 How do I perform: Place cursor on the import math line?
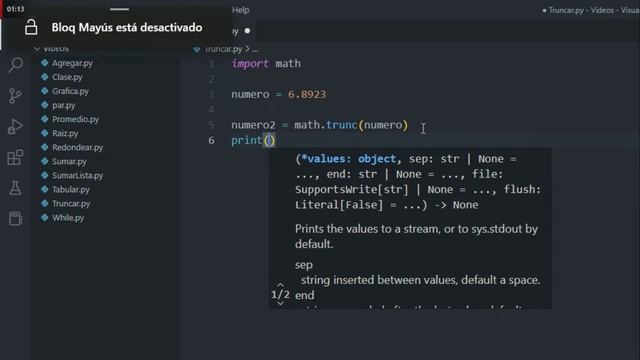(x=266, y=64)
